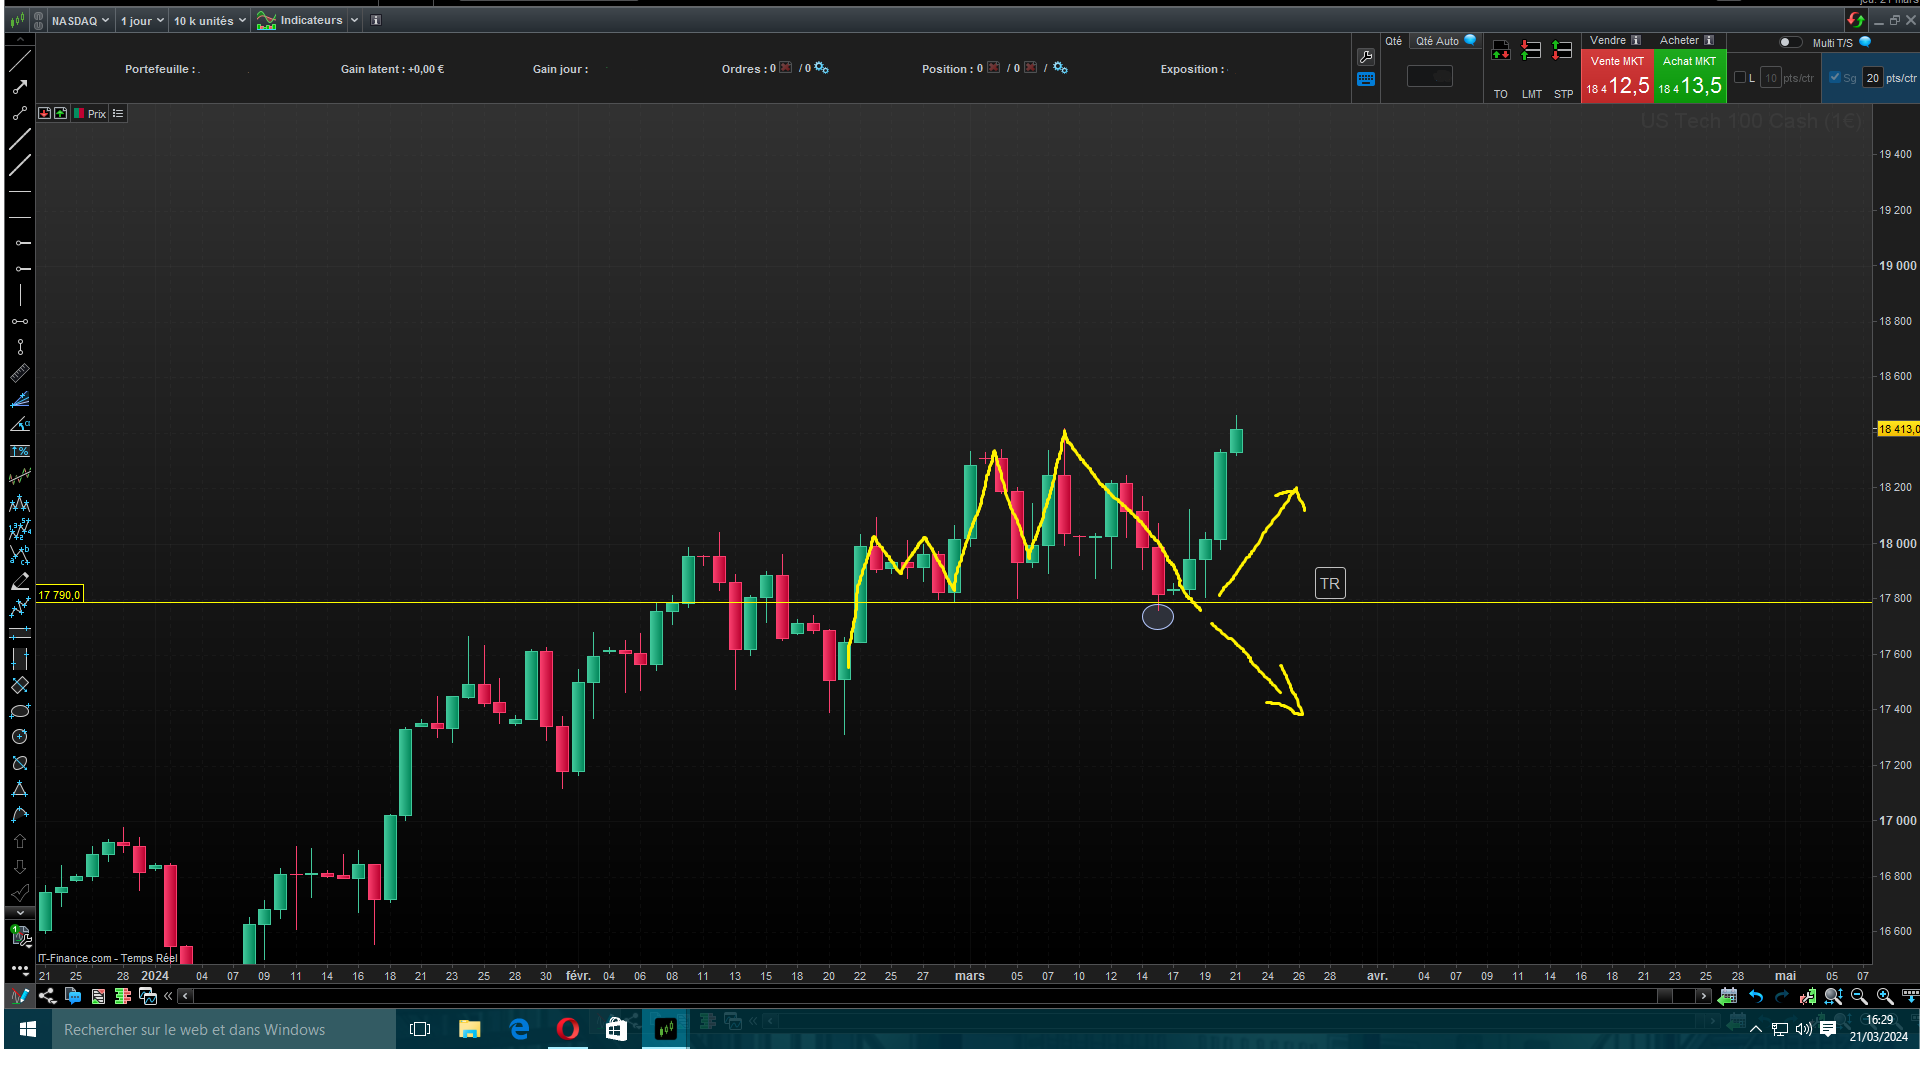Expand the 1 jour timeframe dropdown
Image resolution: width=1920 pixels, height=1080 pixels.
pyautogui.click(x=142, y=20)
